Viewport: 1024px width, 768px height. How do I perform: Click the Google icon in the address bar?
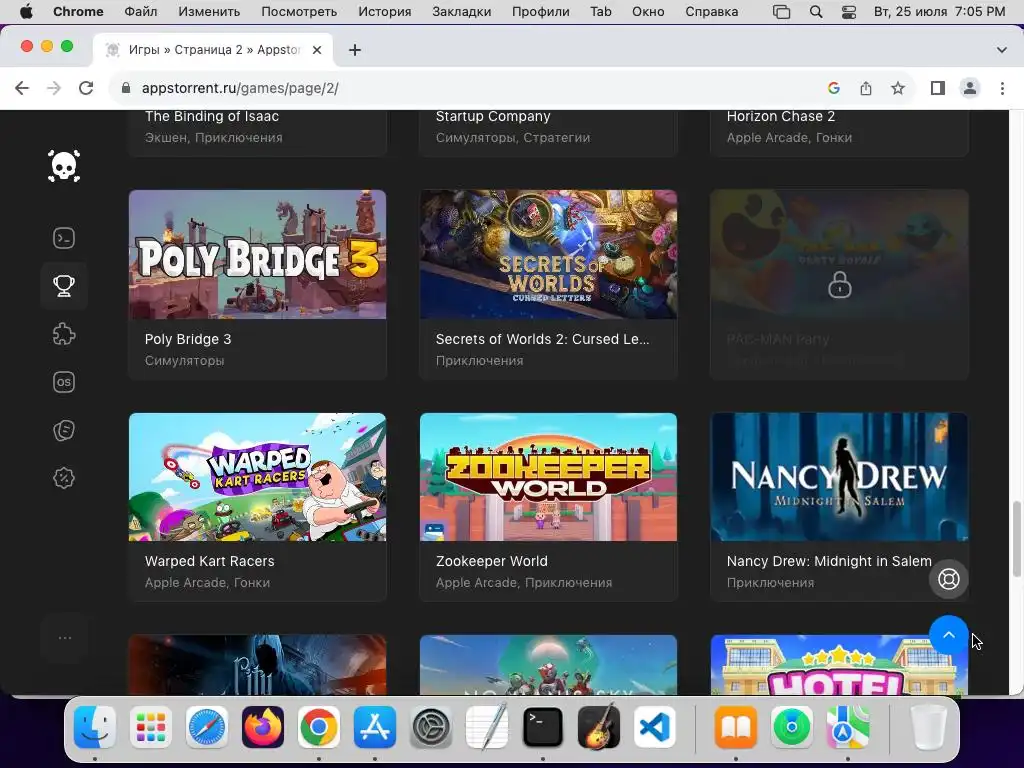tap(833, 88)
